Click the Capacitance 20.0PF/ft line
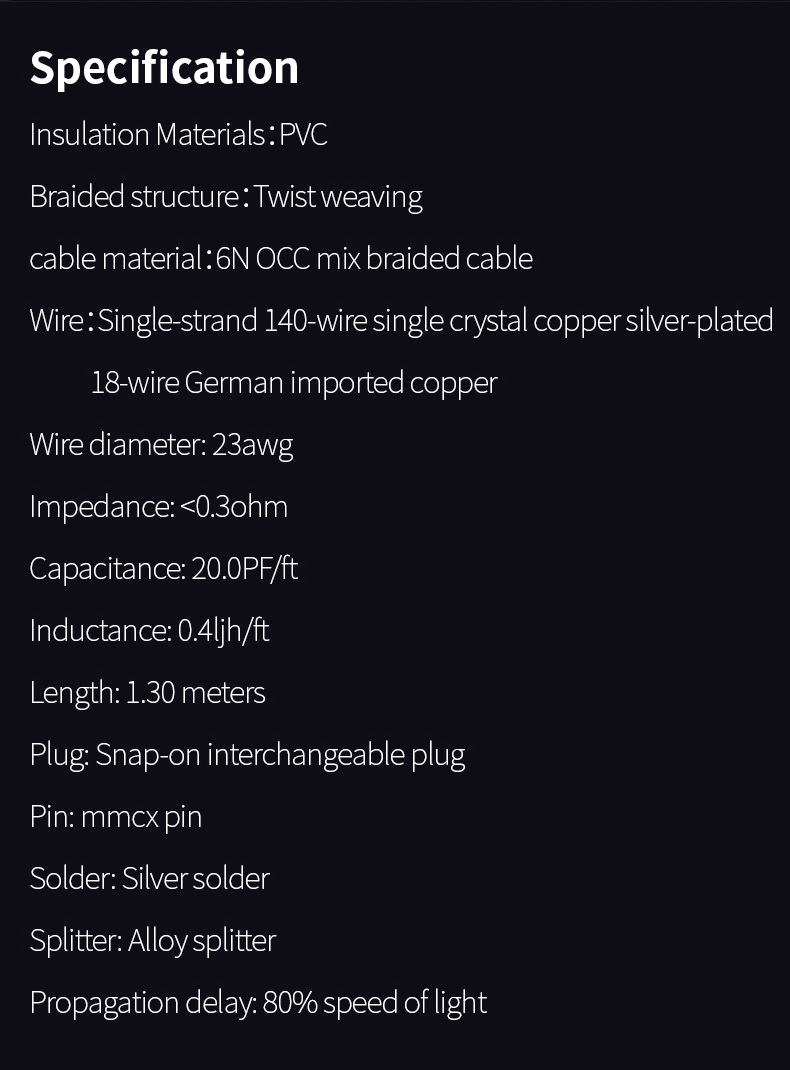This screenshot has width=790, height=1070. pos(164,568)
